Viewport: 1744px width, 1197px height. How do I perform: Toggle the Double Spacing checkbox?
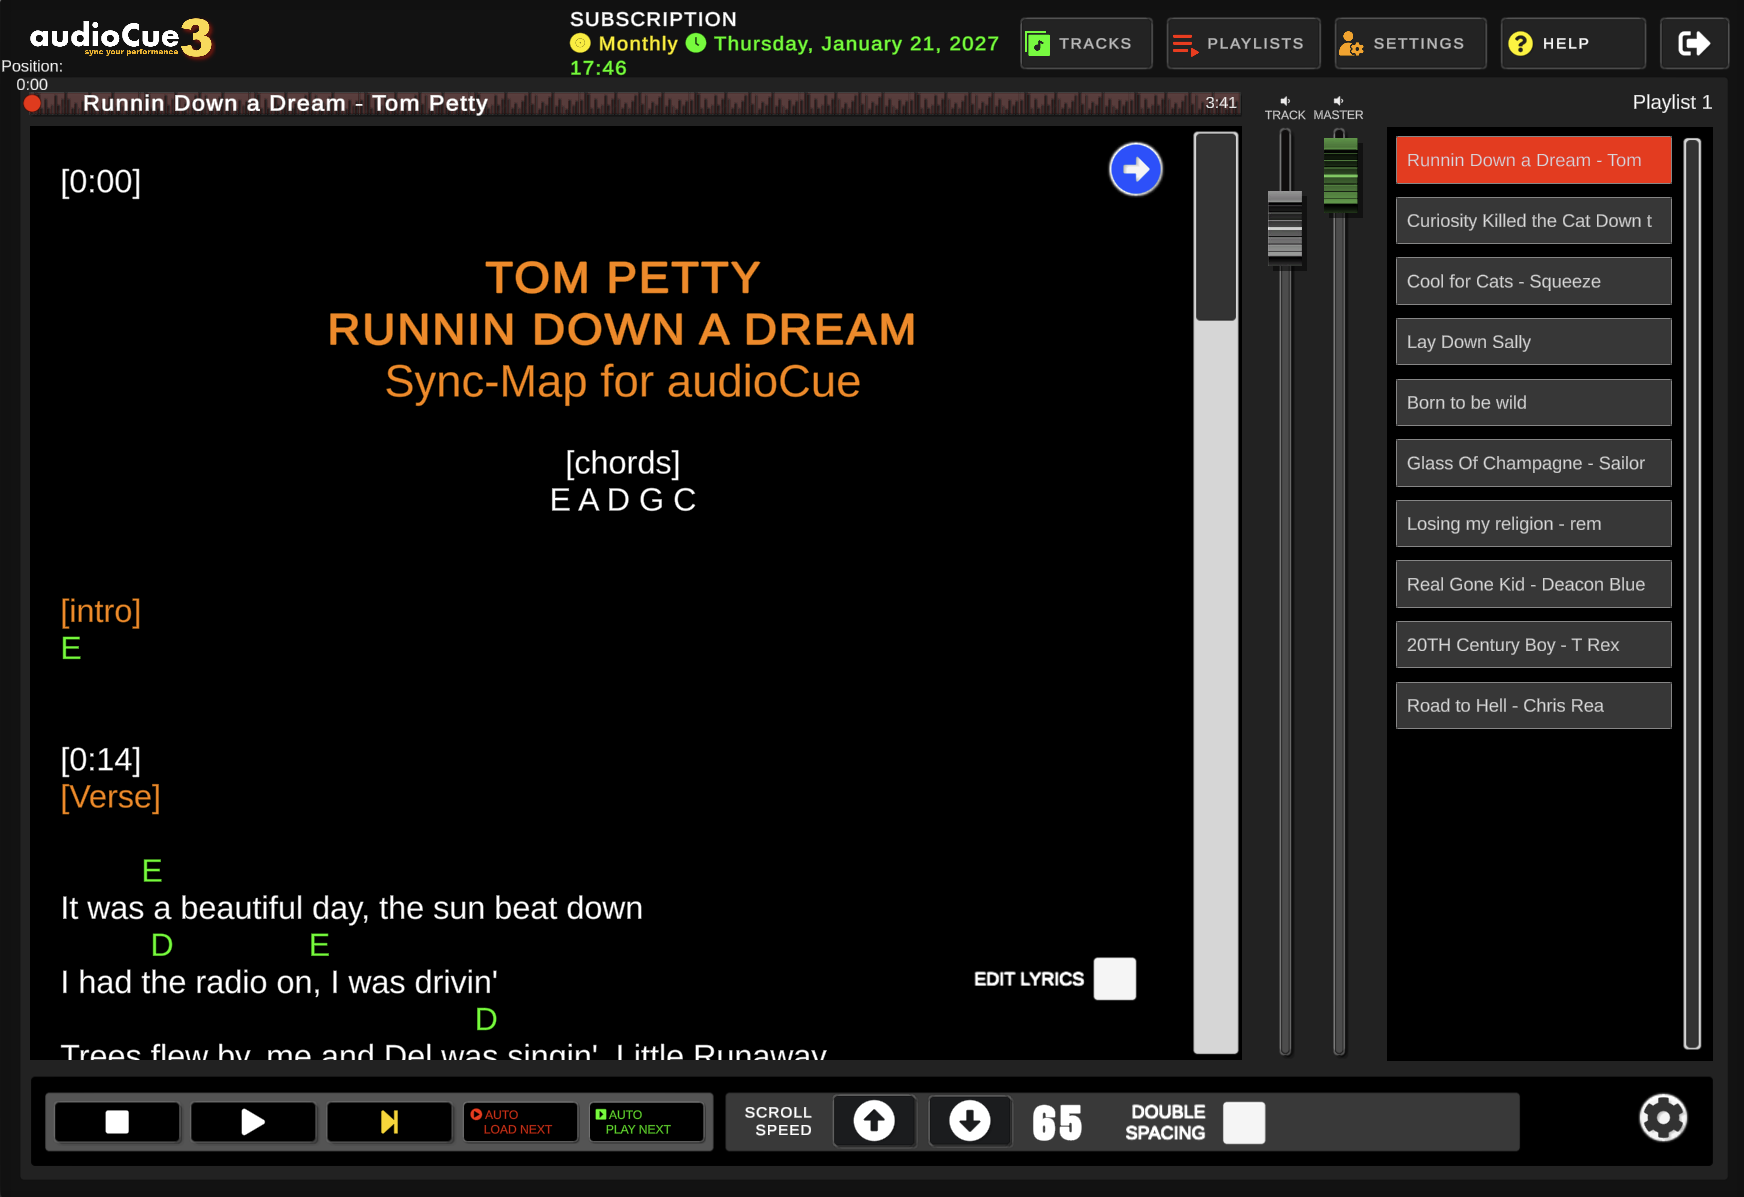tap(1244, 1122)
